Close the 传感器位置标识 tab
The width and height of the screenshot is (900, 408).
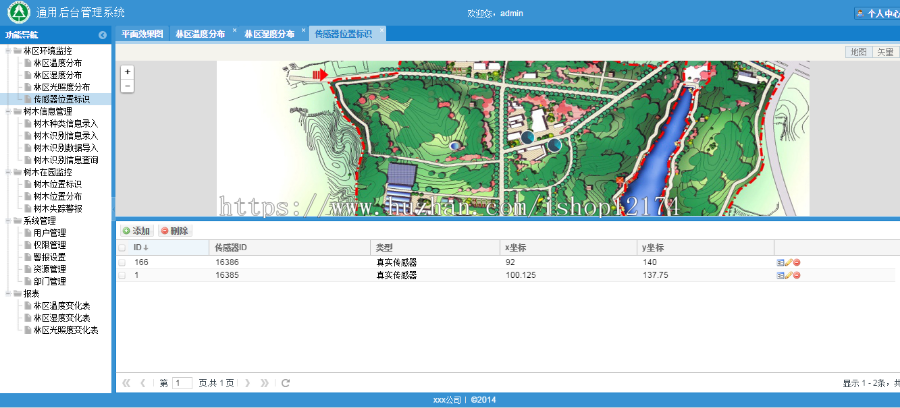tap(381, 30)
